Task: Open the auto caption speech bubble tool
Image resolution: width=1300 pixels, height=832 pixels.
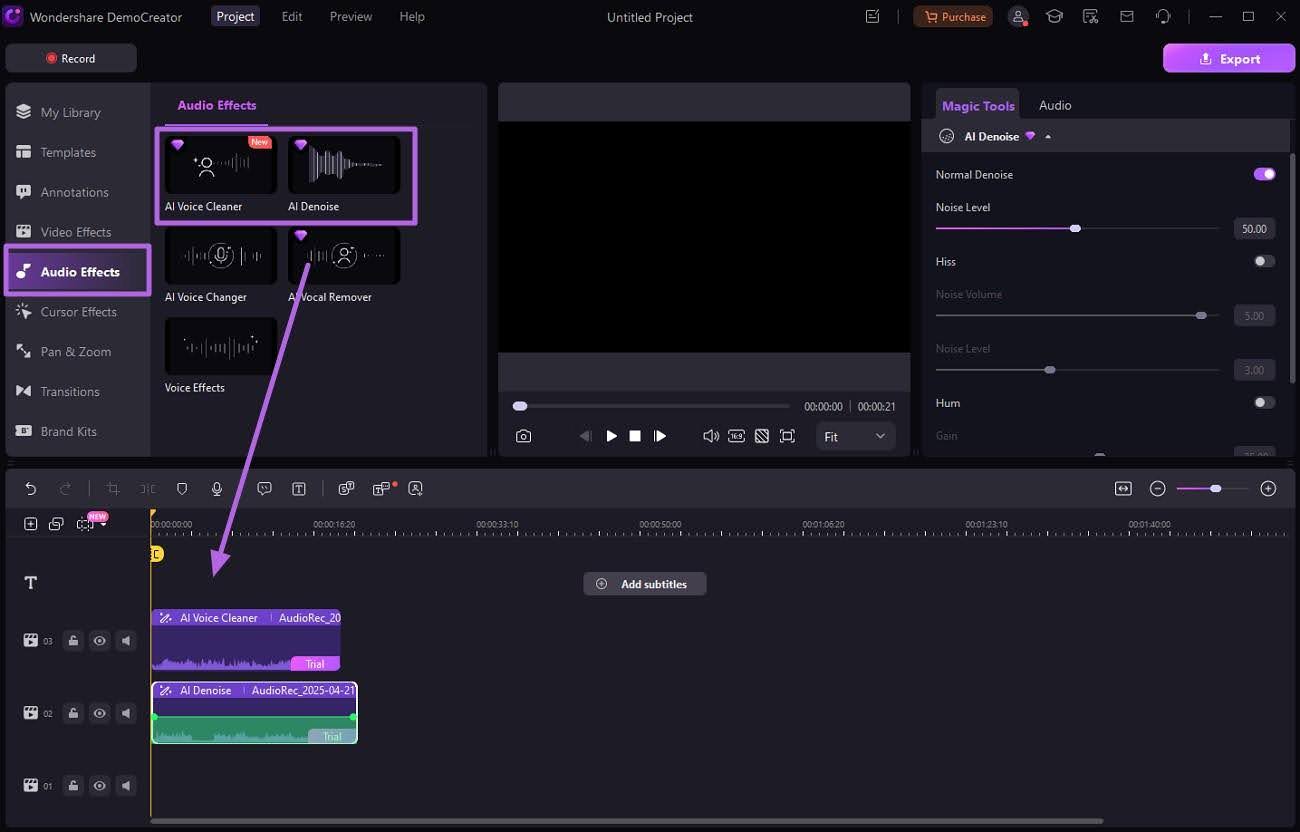Action: (264, 488)
